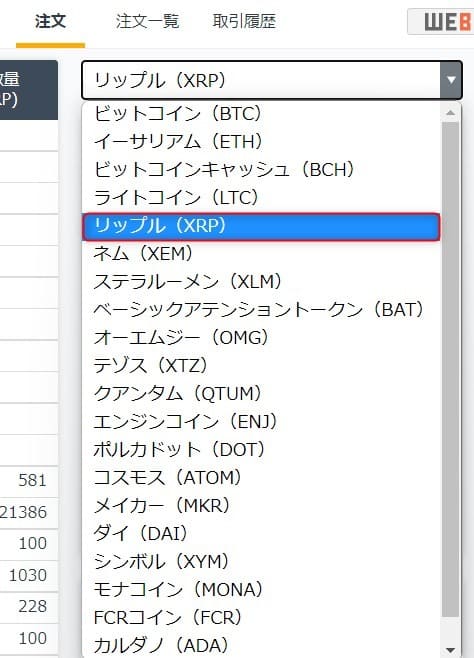The width and height of the screenshot is (474, 658).
Task: Choose ポルカドット (DOT) entry
Action: point(261,449)
